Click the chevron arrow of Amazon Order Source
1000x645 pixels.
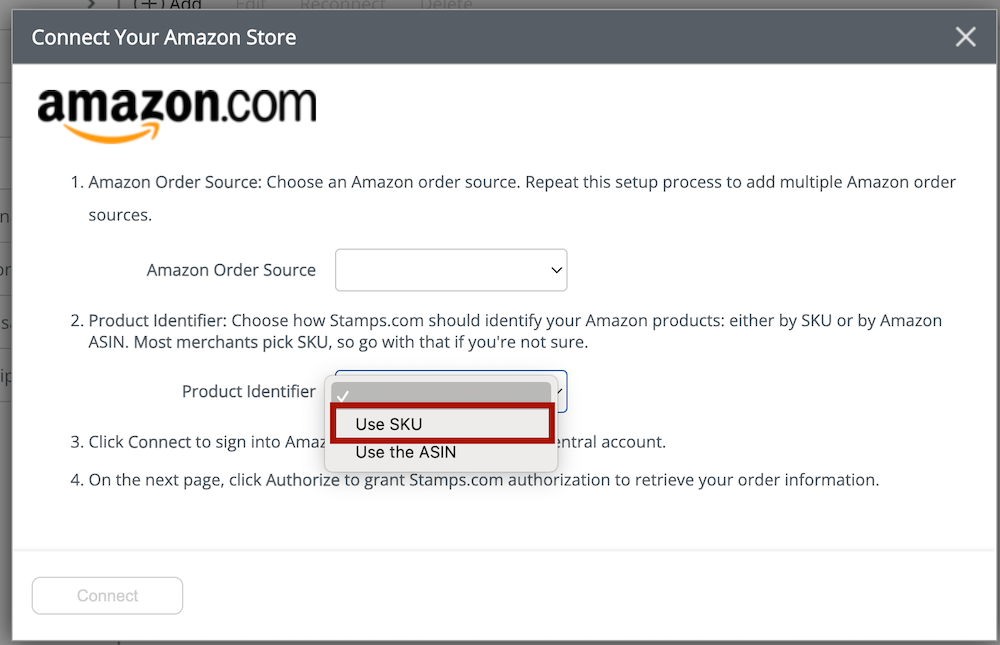point(556,270)
